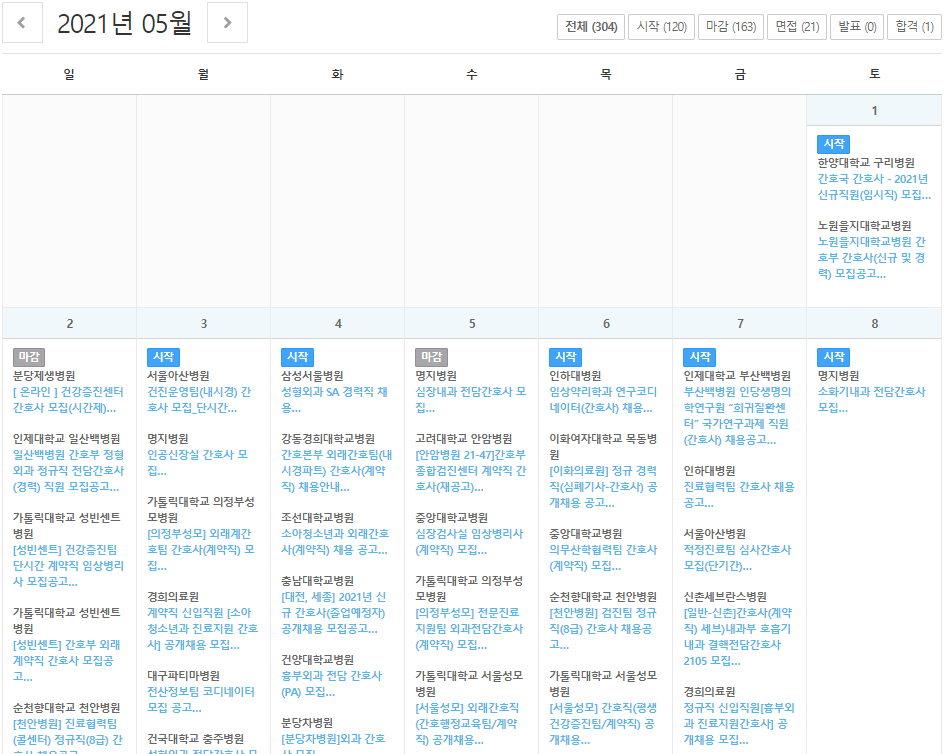The width and height of the screenshot is (945, 754).
Task: Click the date number 1 cell header
Action: [874, 110]
